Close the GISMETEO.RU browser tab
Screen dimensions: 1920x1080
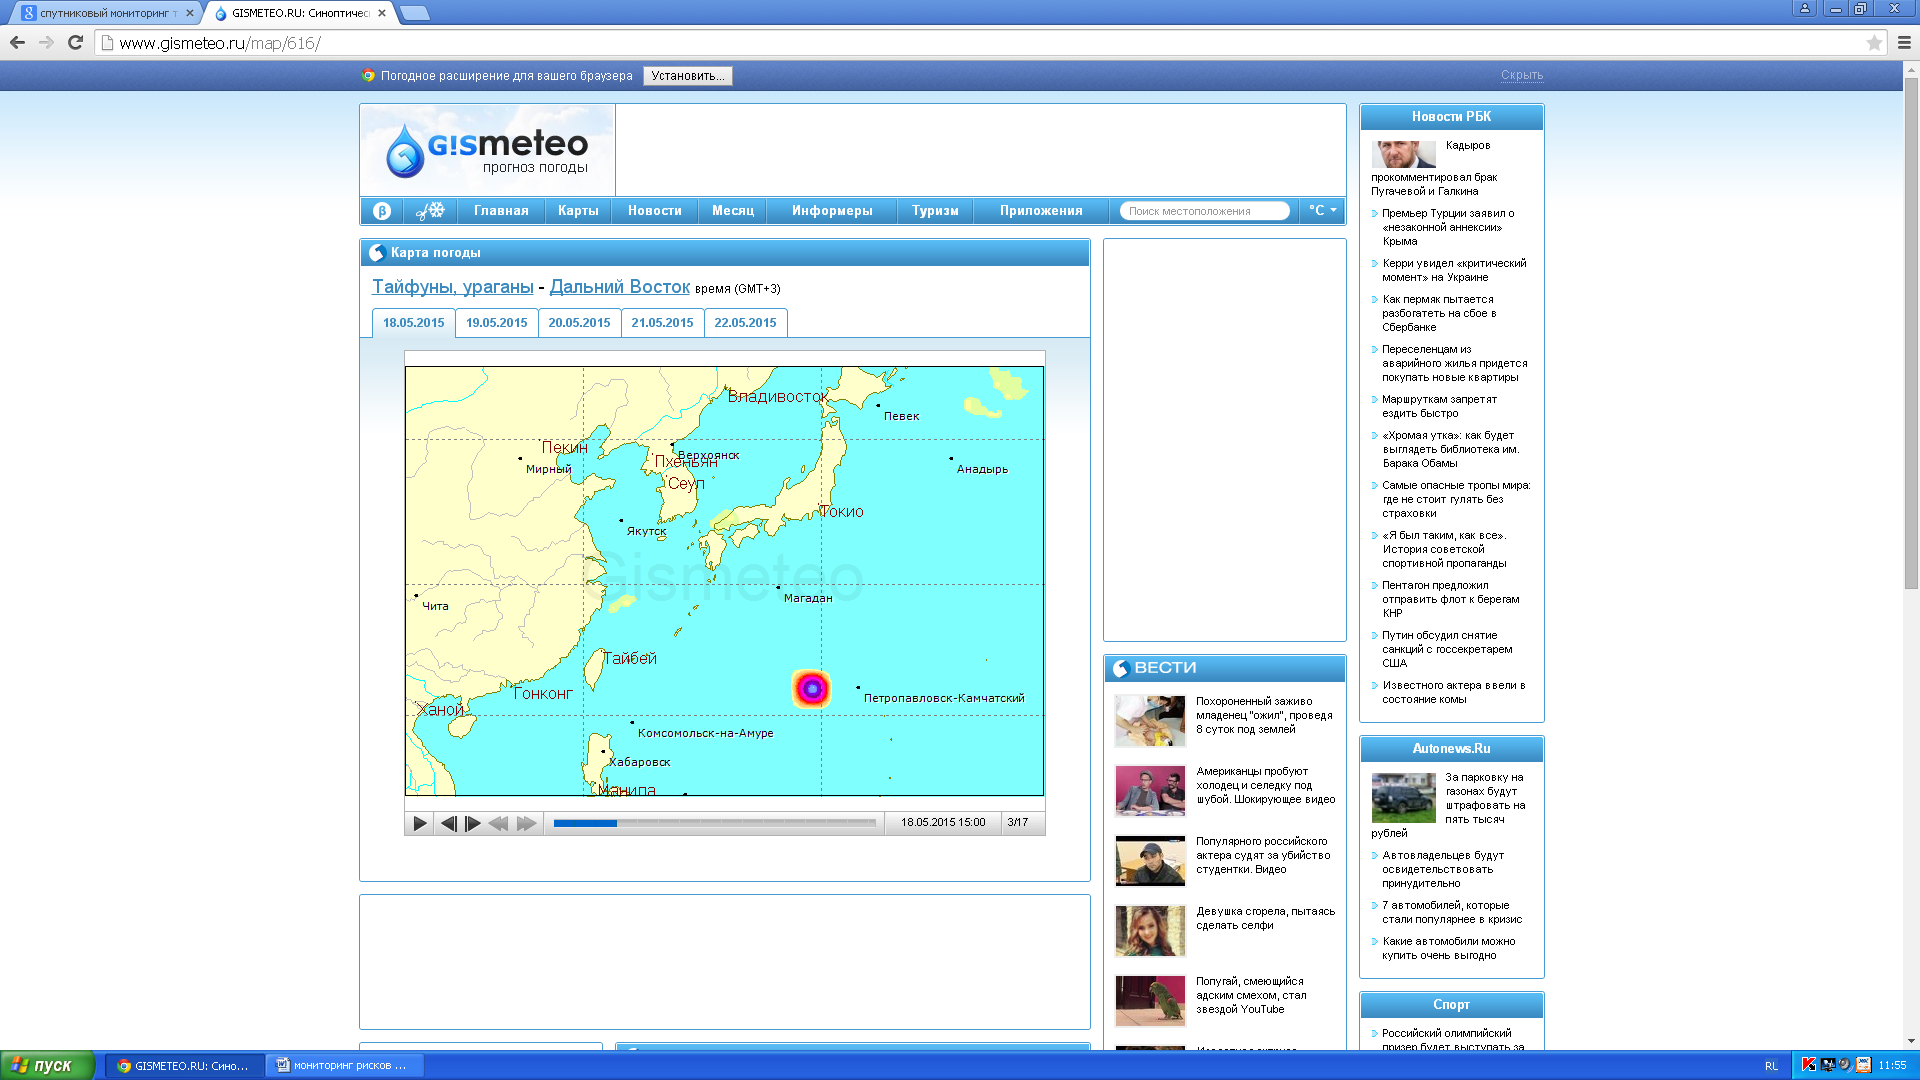point(382,13)
